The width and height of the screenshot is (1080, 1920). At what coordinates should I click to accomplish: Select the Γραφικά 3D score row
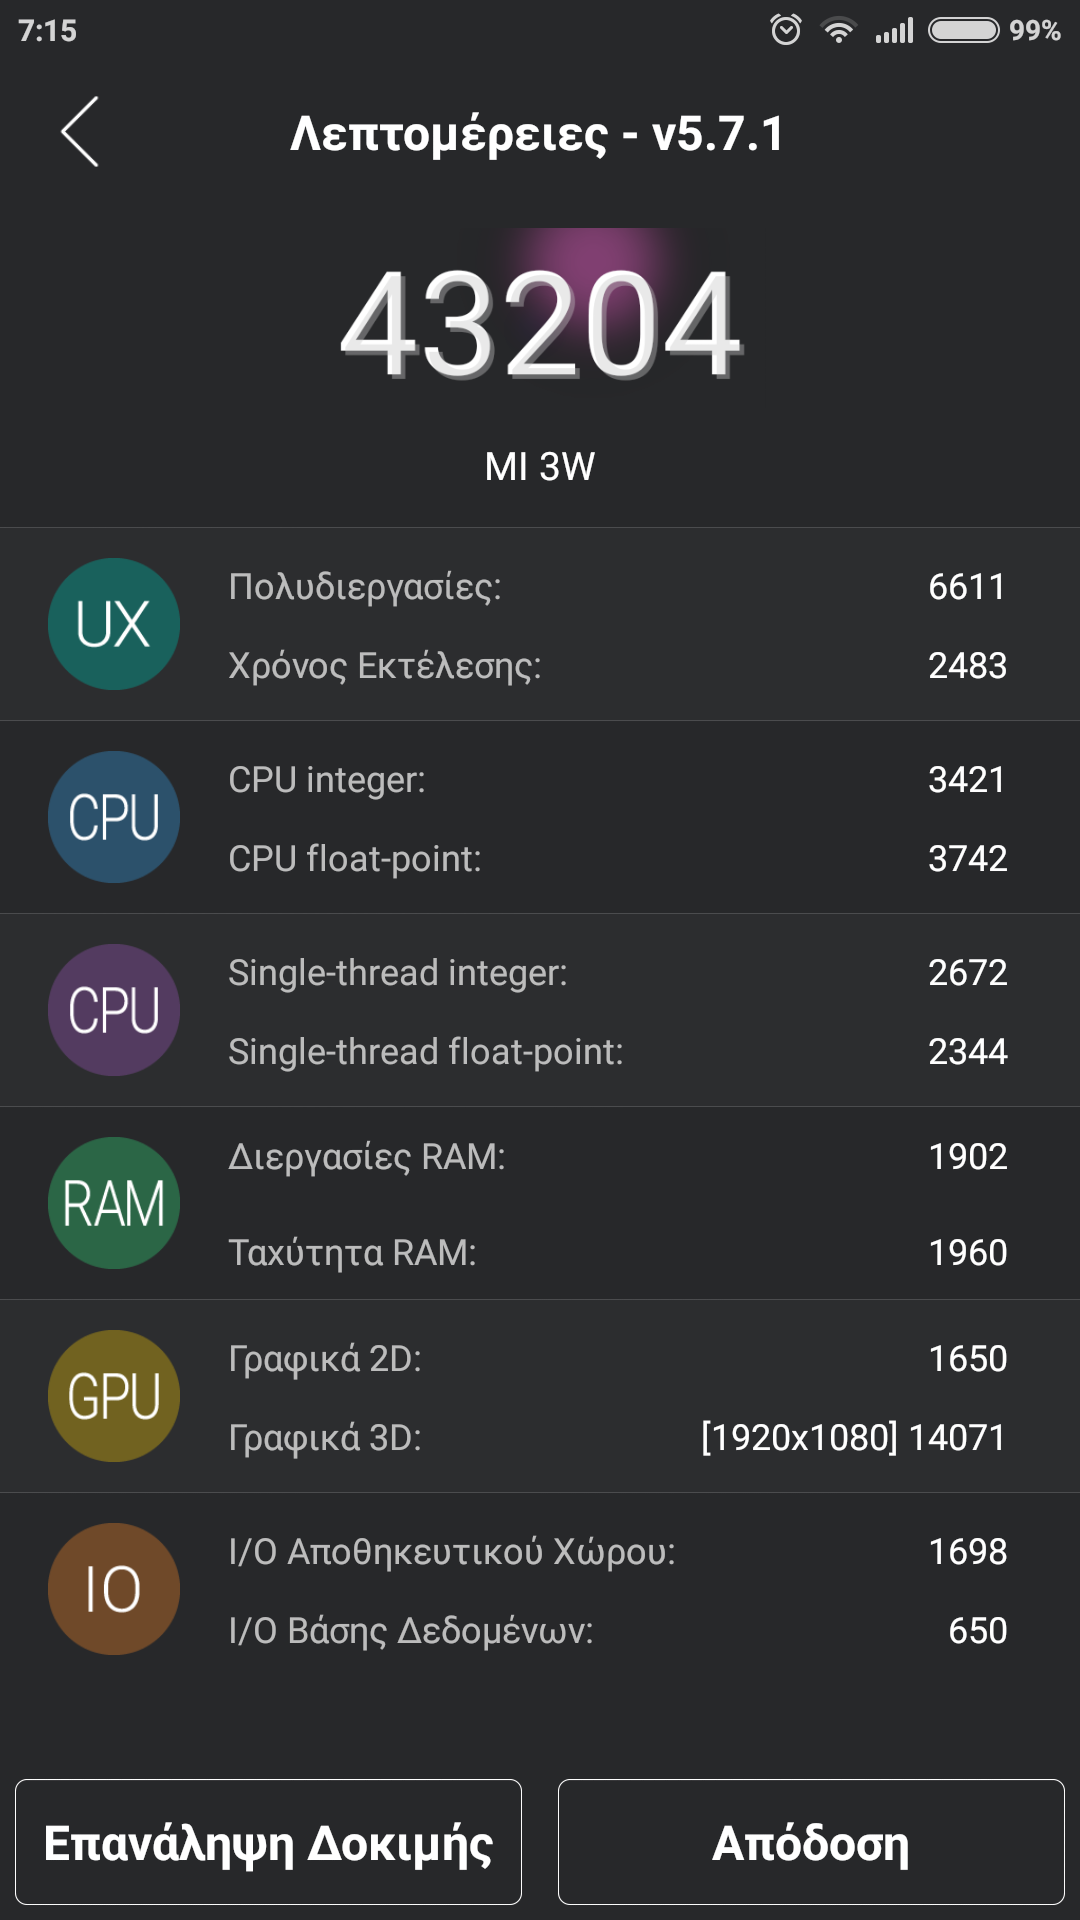616,1438
